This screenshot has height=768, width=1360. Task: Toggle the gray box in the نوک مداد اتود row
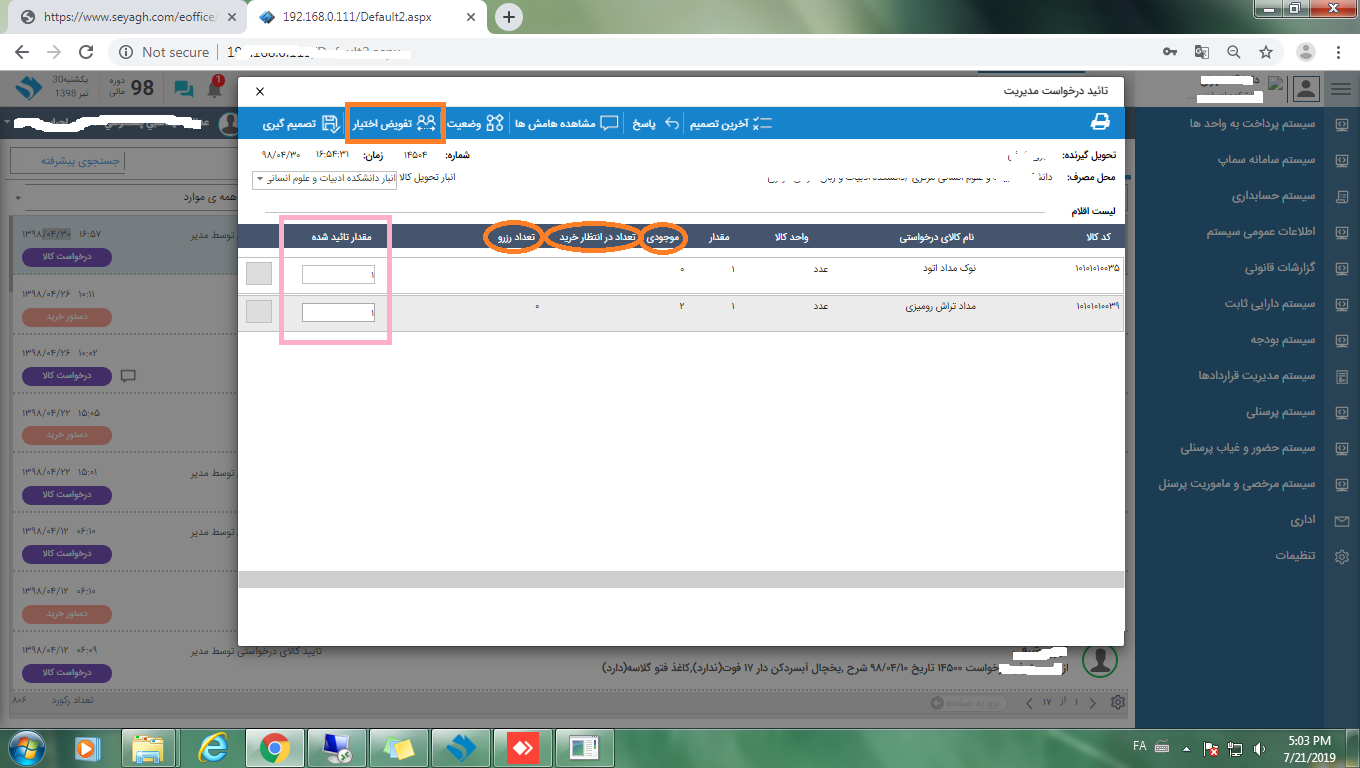(259, 274)
